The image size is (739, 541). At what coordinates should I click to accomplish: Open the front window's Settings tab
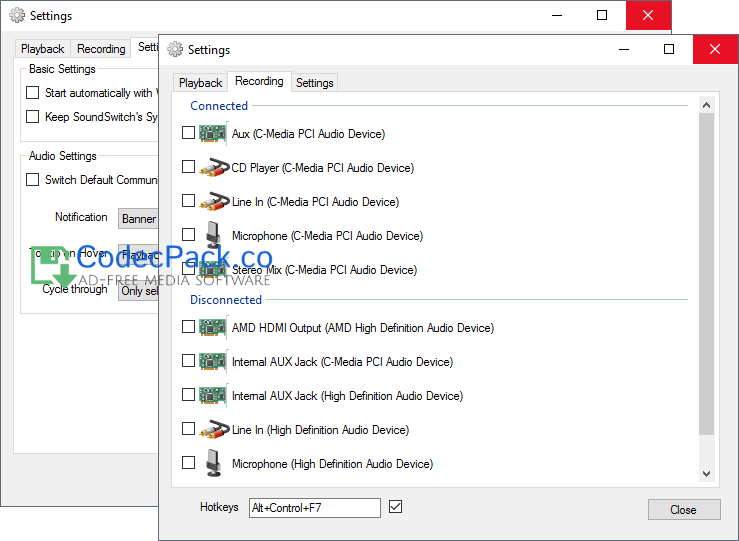[314, 83]
